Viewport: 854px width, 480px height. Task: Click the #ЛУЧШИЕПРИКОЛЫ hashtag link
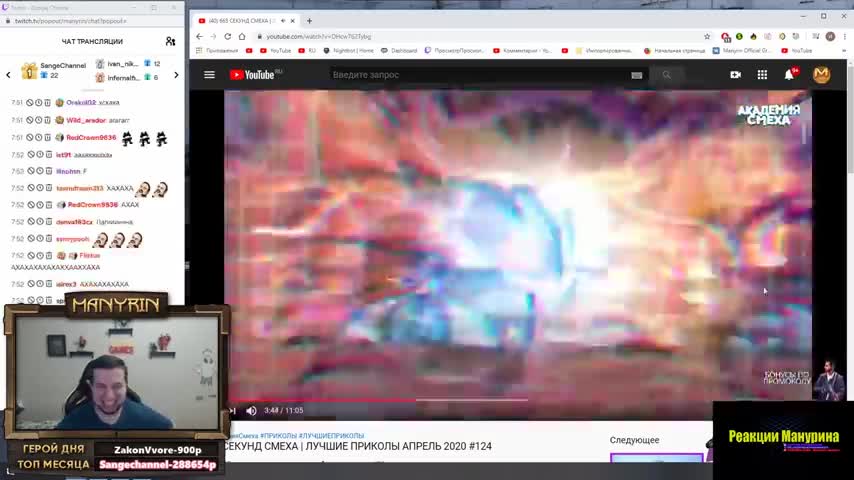click(x=331, y=436)
